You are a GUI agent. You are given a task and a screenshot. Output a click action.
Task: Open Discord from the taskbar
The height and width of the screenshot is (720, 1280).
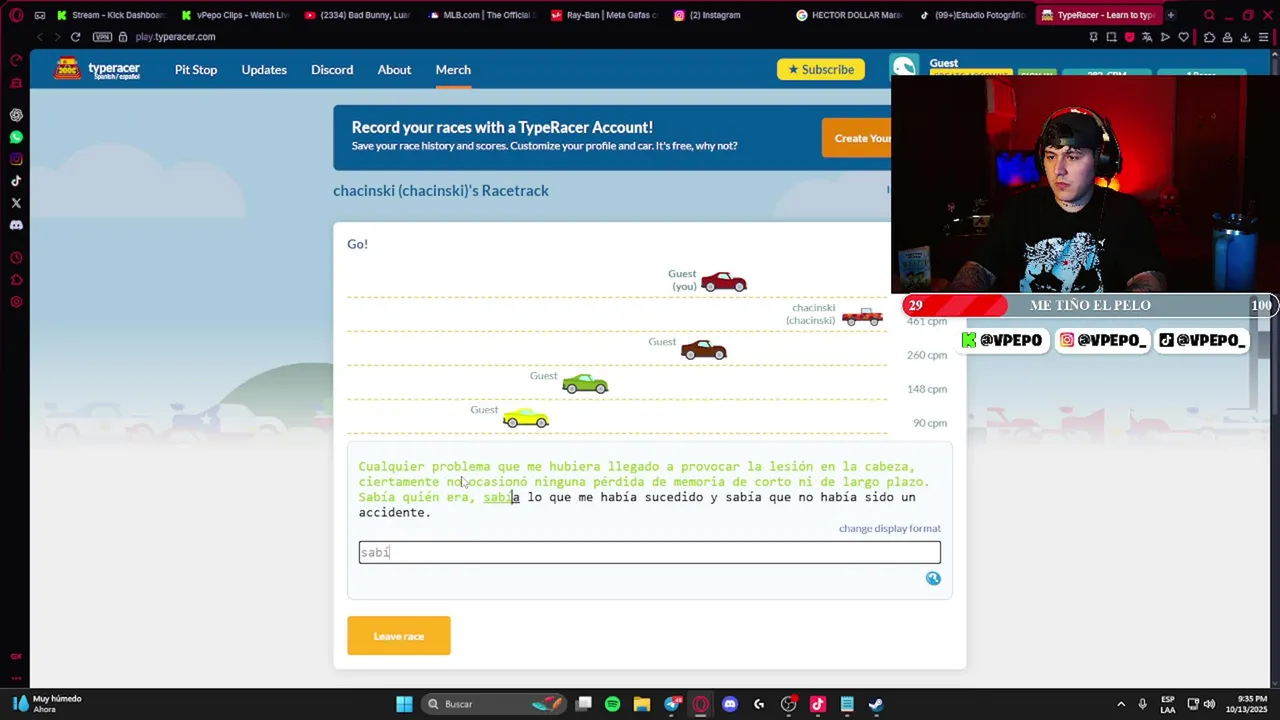click(730, 704)
